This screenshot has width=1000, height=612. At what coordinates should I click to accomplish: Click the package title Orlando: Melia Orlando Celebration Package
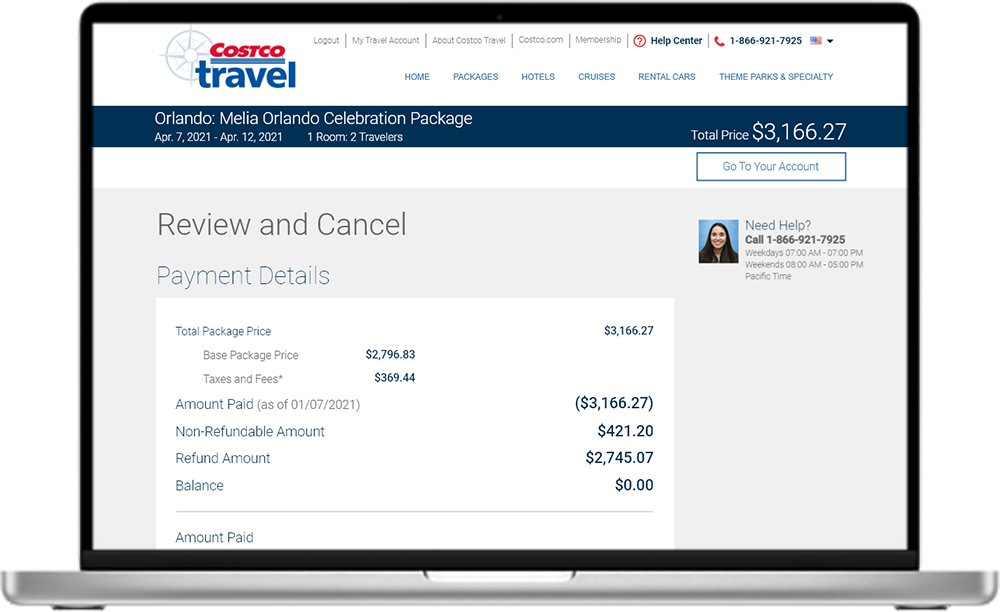point(313,119)
